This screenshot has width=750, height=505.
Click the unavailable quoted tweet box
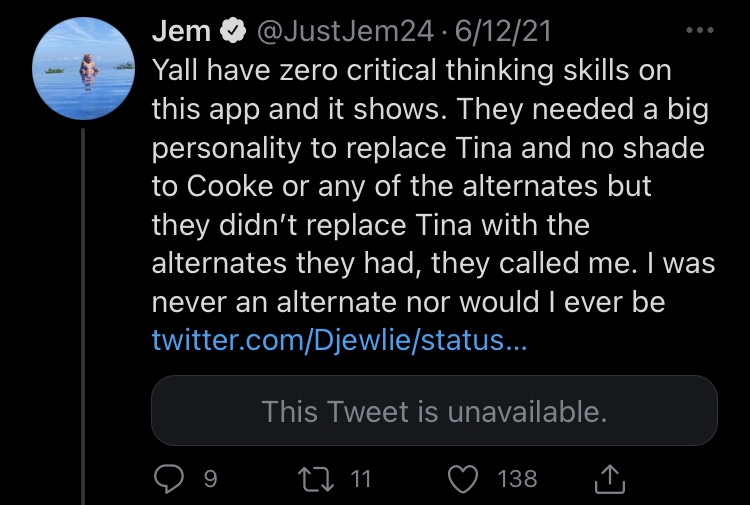tap(434, 410)
